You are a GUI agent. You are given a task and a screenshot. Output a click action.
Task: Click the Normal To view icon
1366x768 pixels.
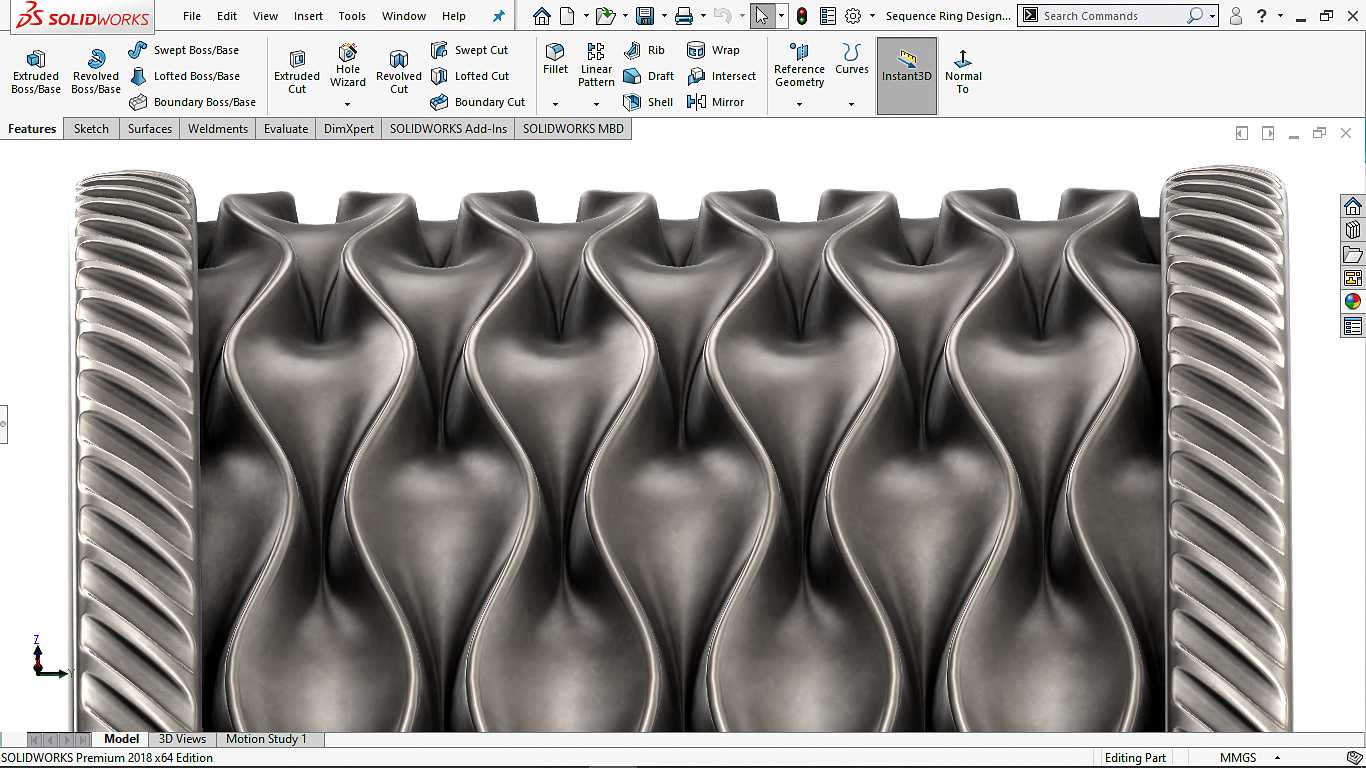(963, 72)
